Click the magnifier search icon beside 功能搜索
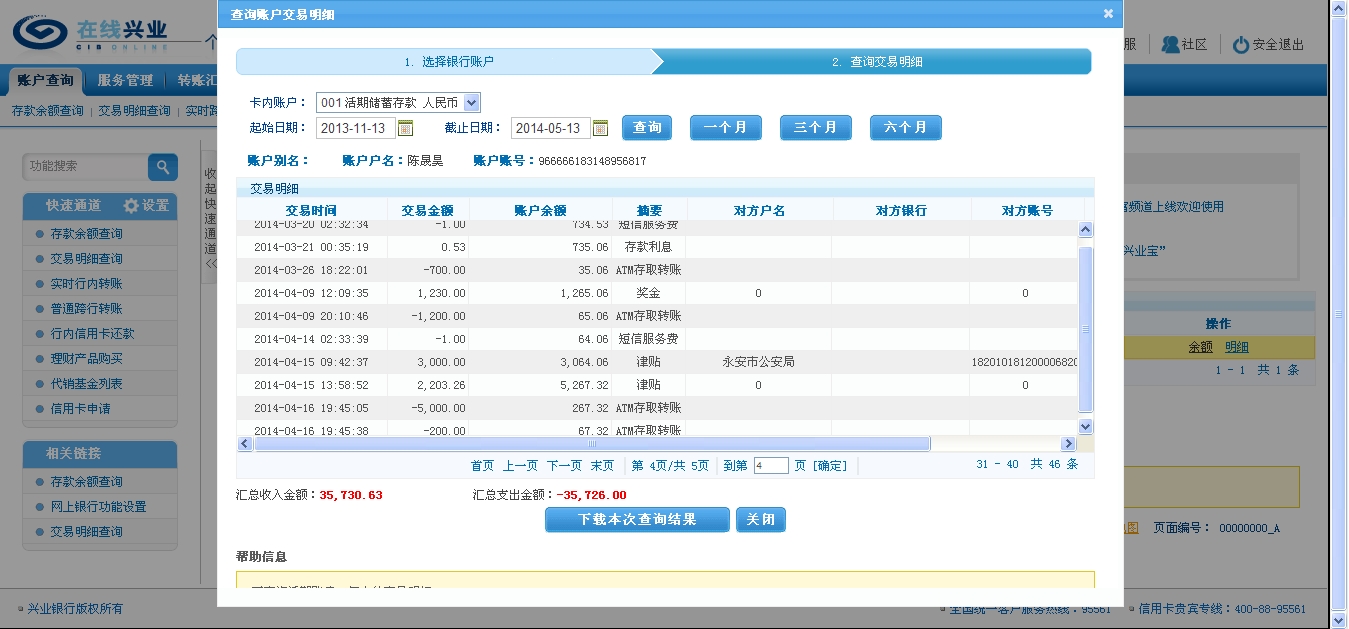 163,167
